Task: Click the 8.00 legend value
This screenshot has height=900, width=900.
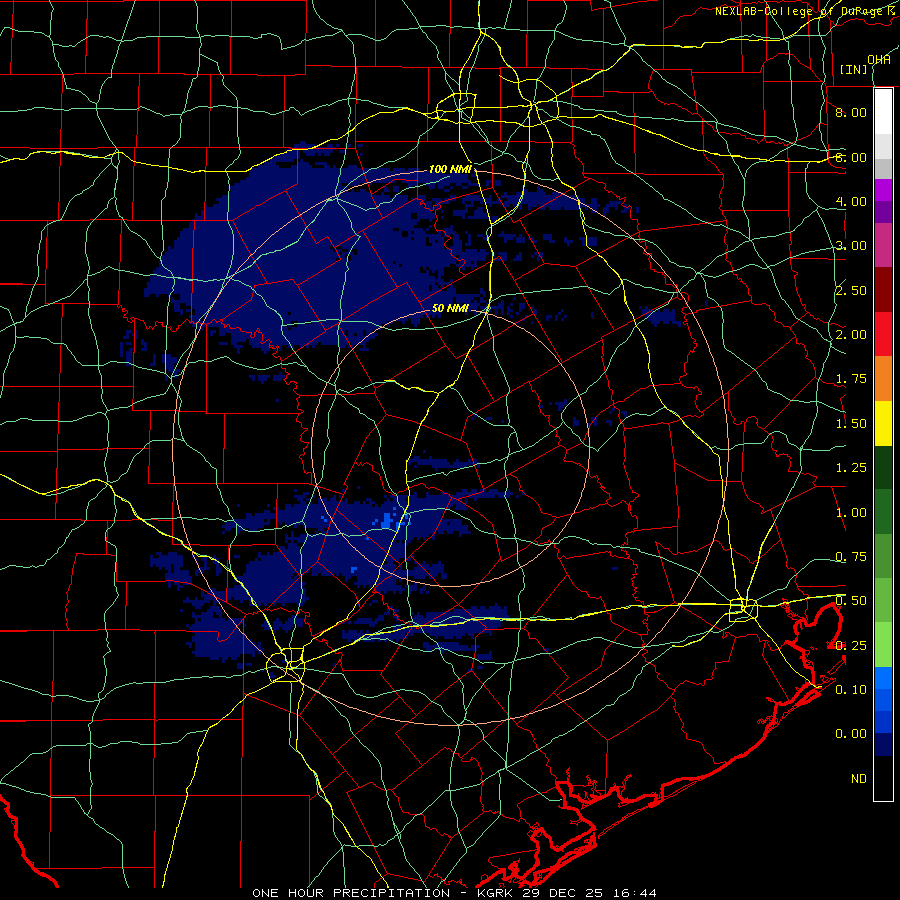Action: (x=851, y=112)
